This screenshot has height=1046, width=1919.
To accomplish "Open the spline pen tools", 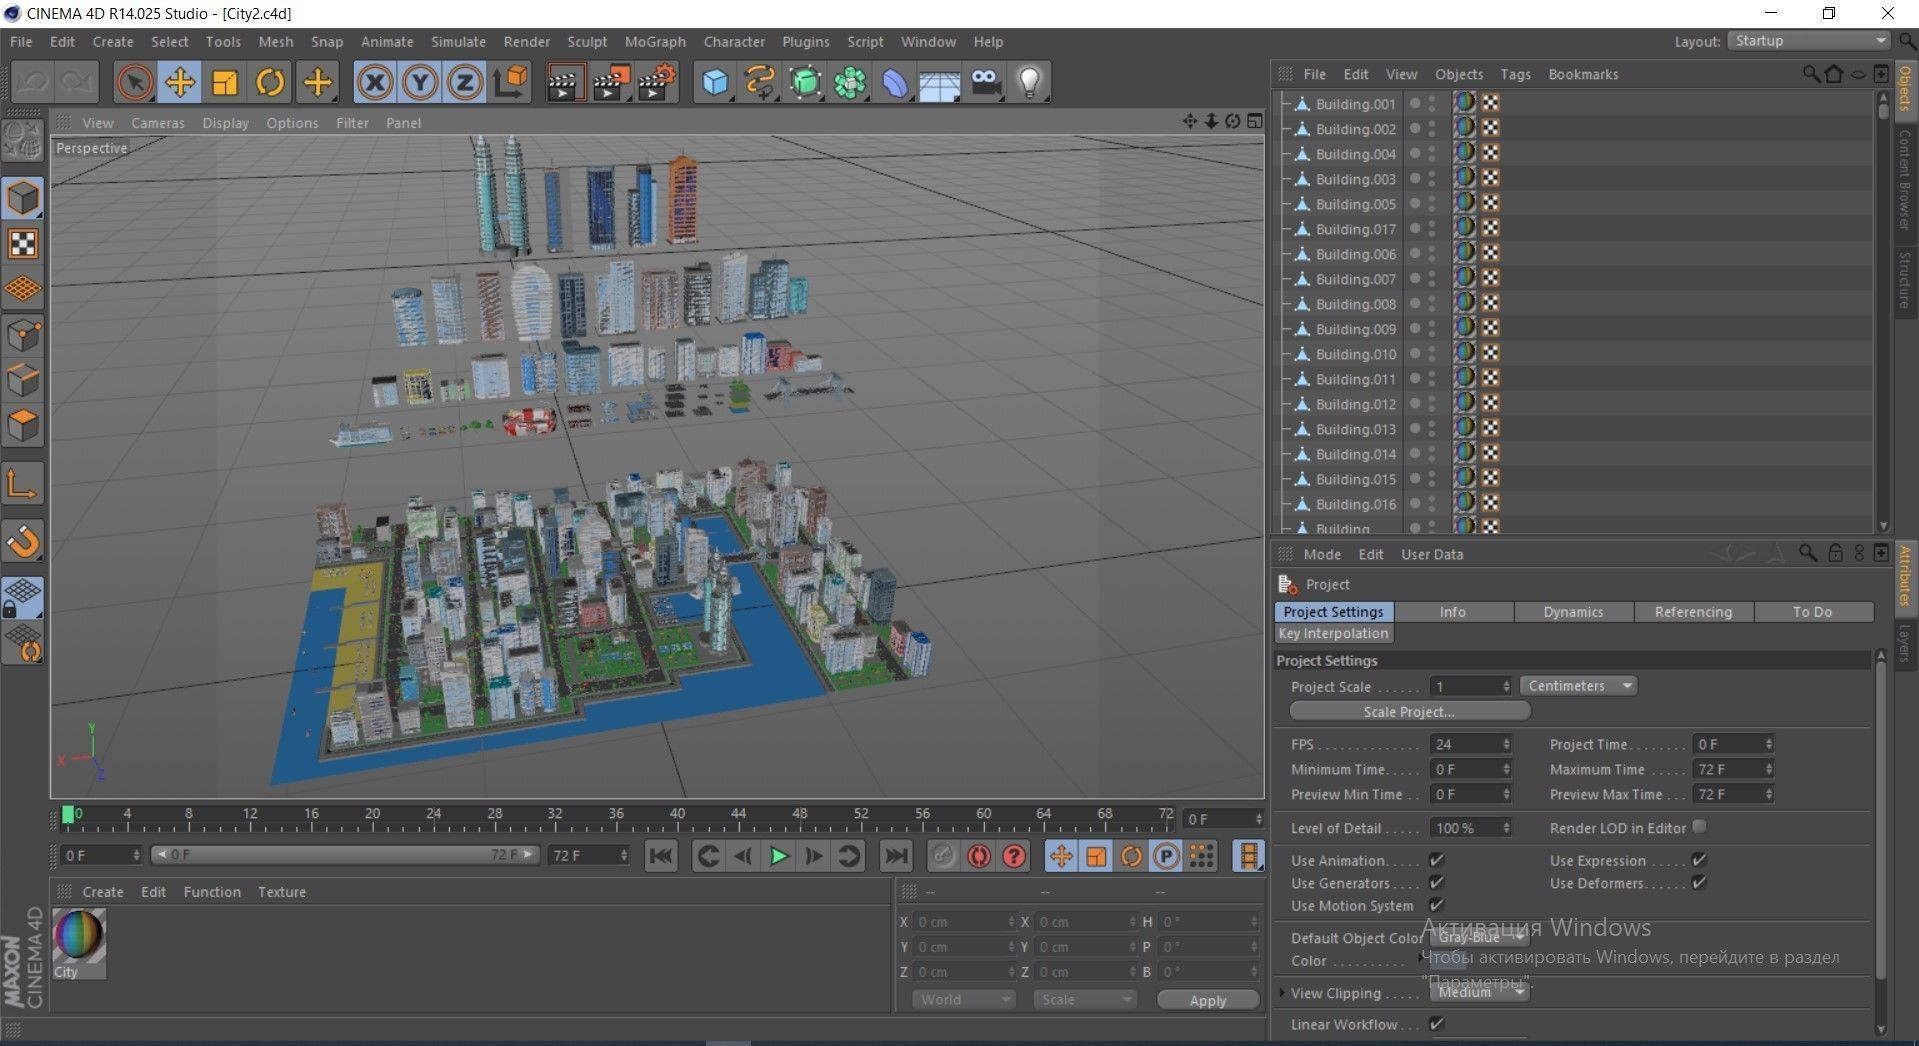I will pyautogui.click(x=760, y=82).
